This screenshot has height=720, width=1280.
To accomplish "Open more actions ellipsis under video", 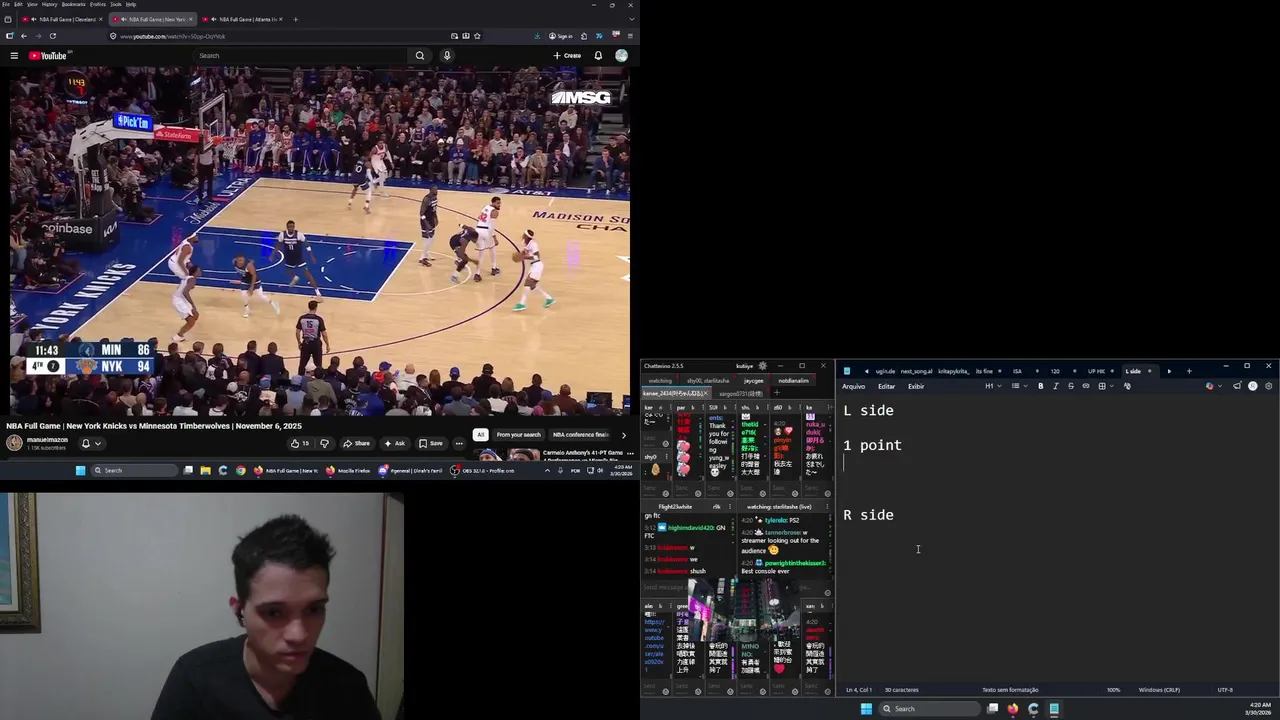I will [x=459, y=443].
